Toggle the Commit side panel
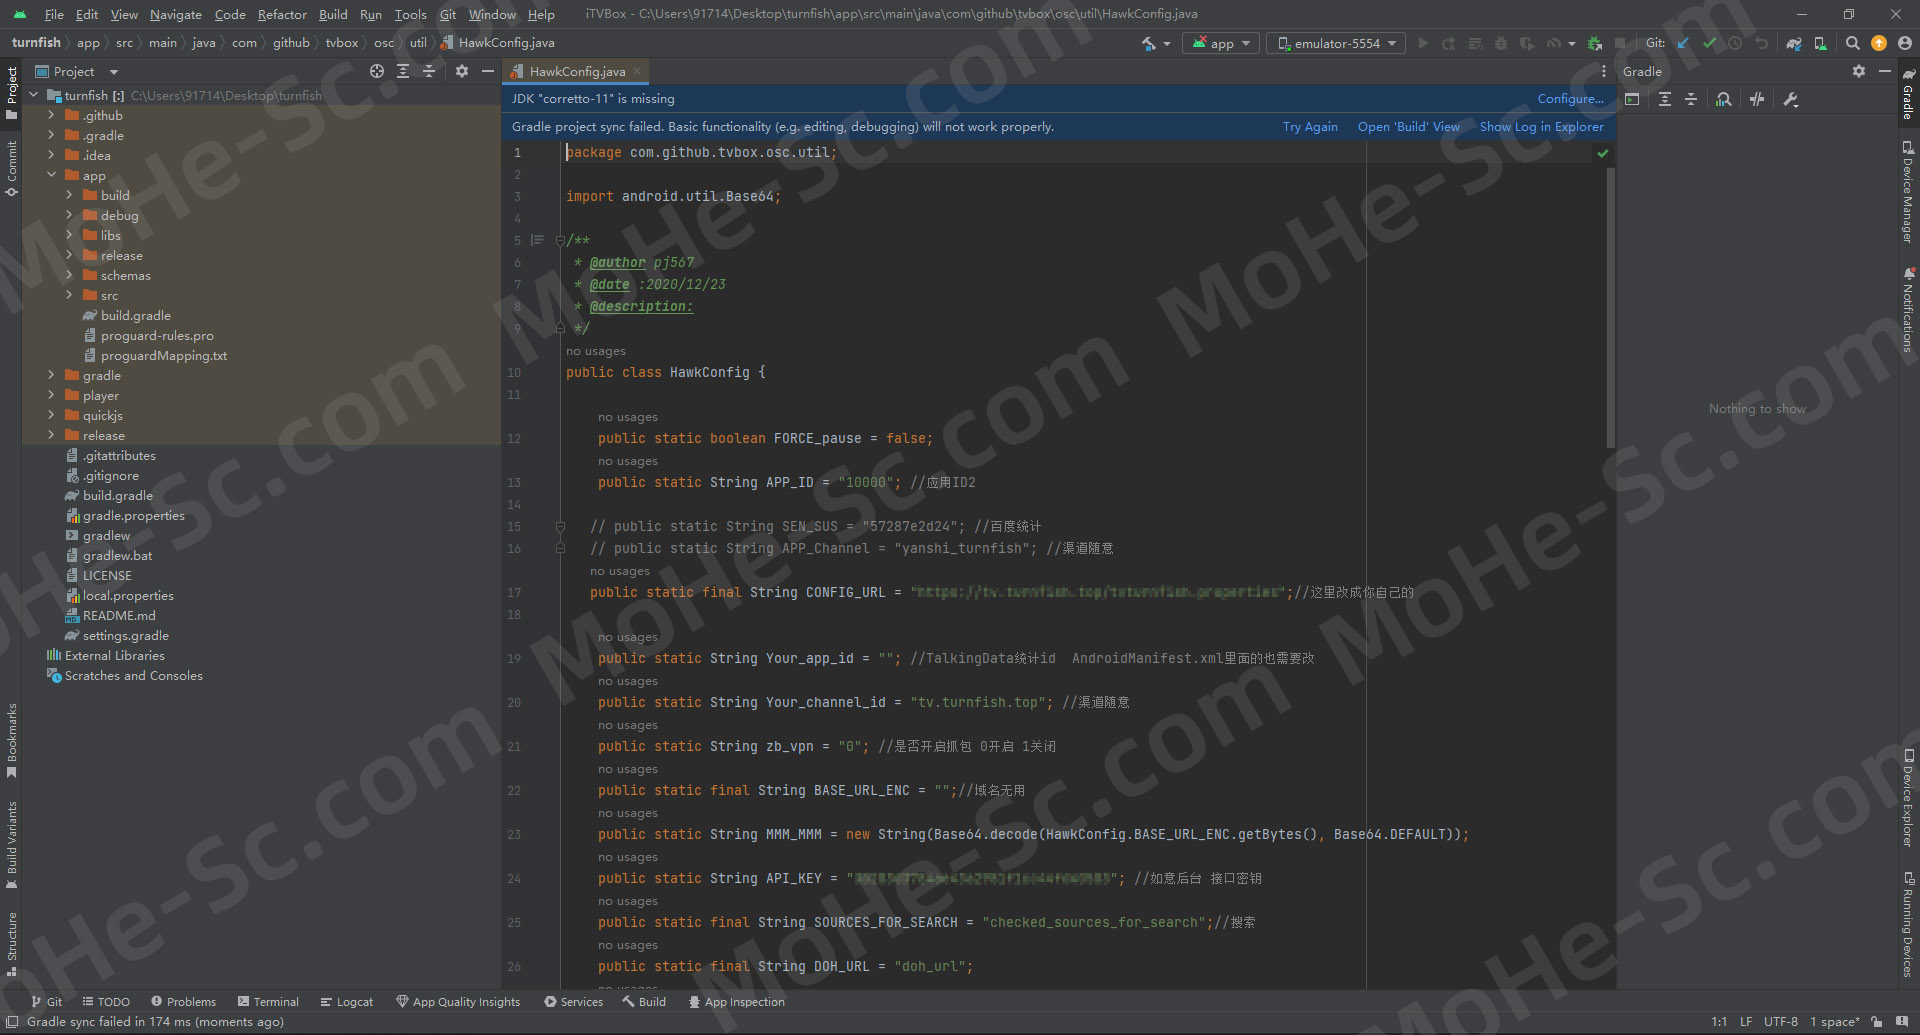Image resolution: width=1920 pixels, height=1035 pixels. tap(11, 168)
